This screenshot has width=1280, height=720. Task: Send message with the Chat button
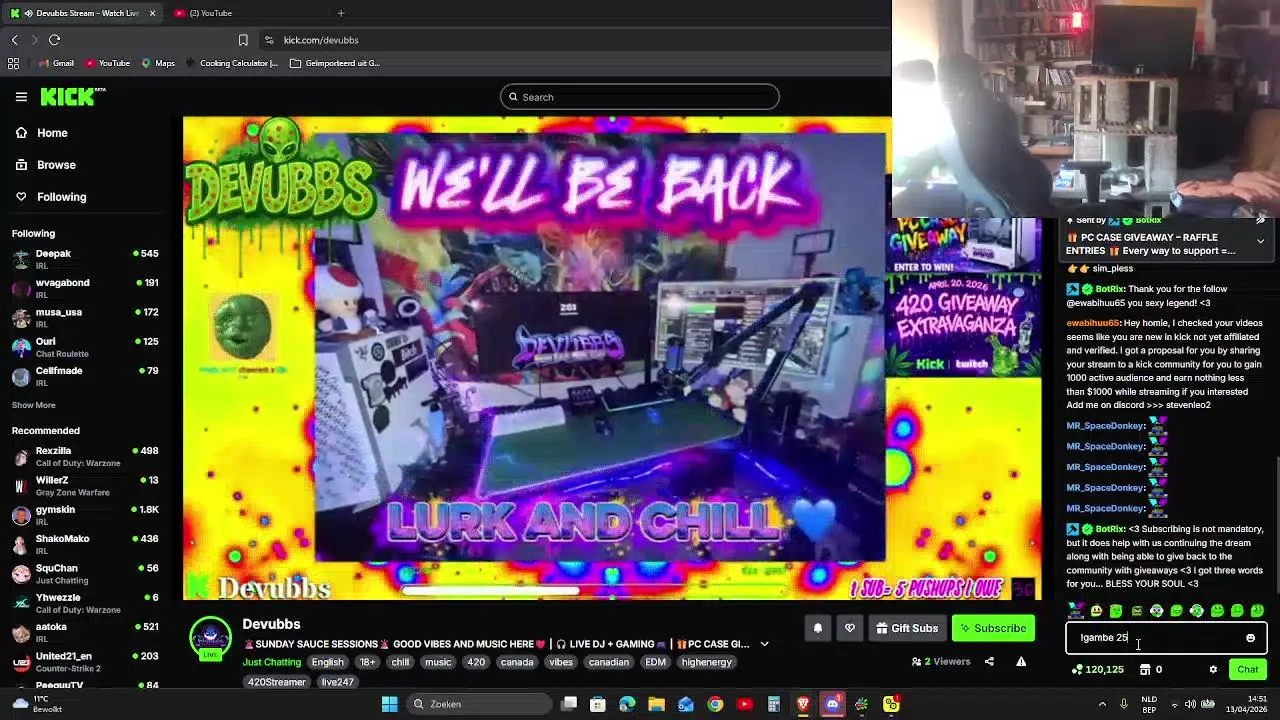(1248, 670)
